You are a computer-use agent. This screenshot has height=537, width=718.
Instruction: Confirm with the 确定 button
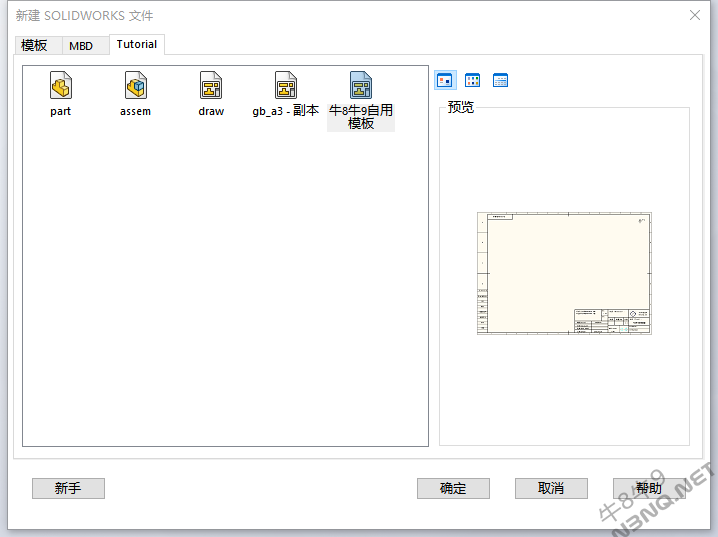tap(453, 488)
